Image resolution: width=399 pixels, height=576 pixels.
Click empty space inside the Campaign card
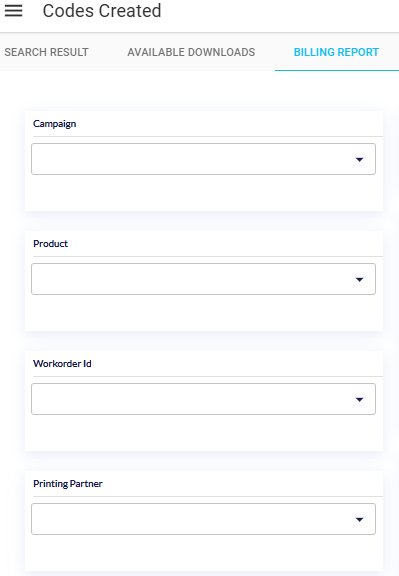click(x=203, y=193)
